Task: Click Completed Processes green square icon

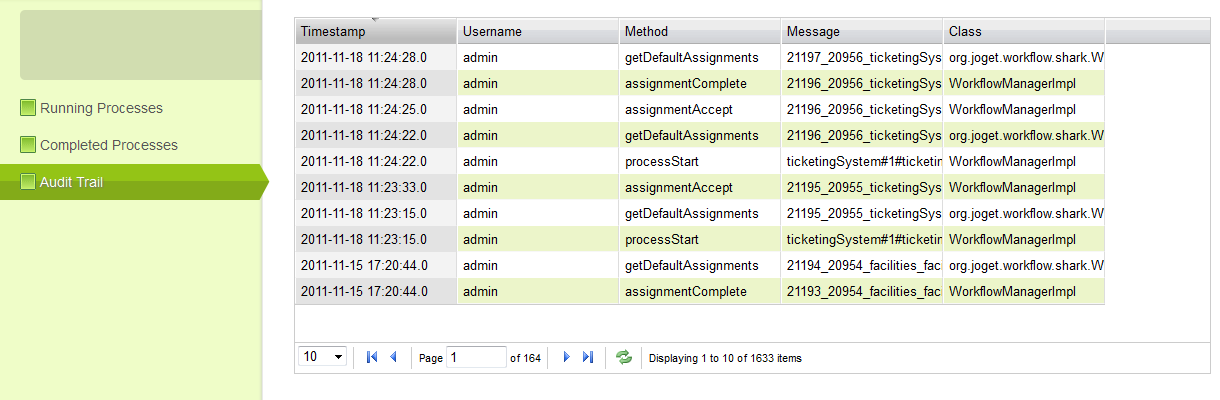Action: pos(28,145)
